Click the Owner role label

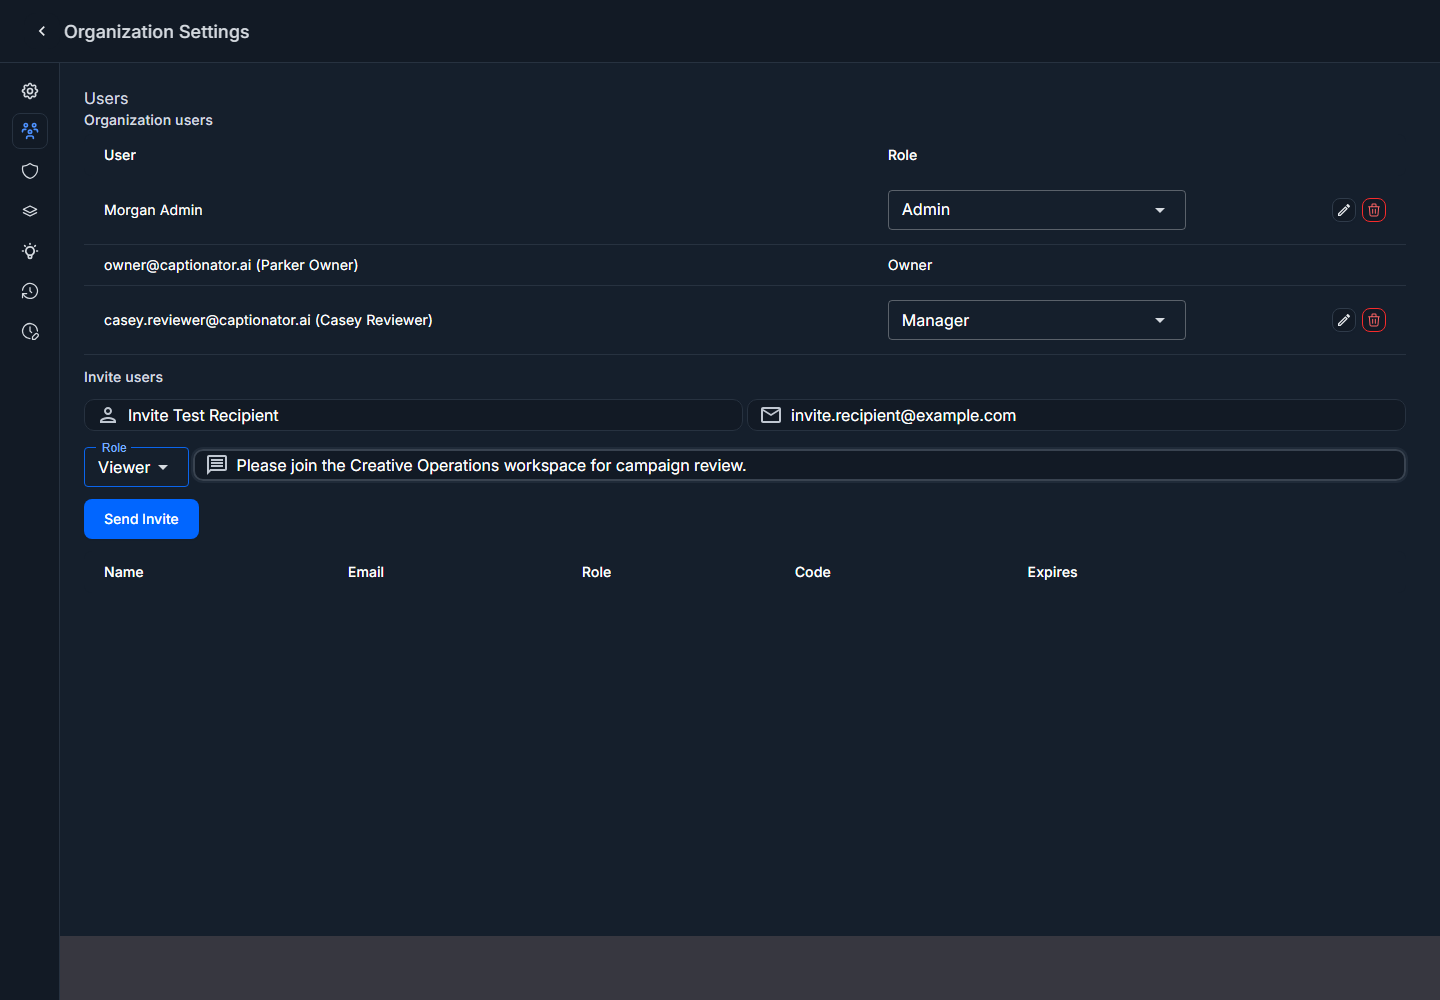pos(910,265)
